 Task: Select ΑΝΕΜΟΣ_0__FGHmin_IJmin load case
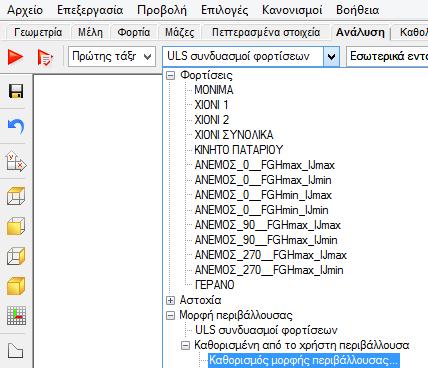(x=262, y=210)
